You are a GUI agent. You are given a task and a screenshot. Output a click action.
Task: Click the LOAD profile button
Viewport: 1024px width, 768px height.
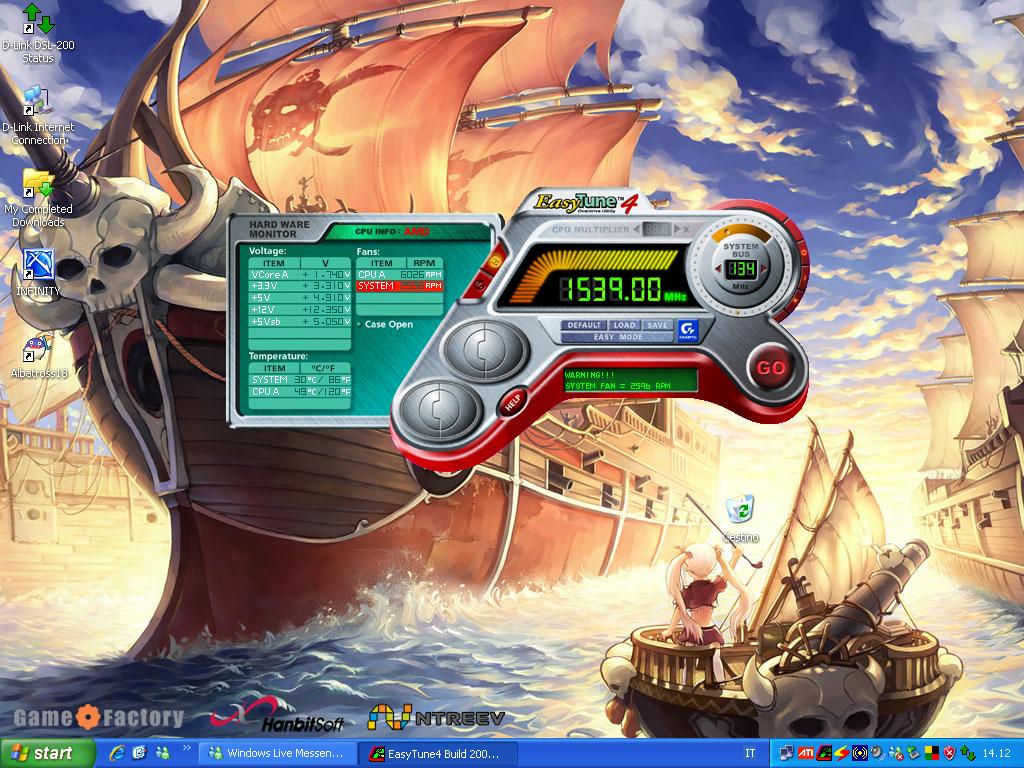point(625,325)
